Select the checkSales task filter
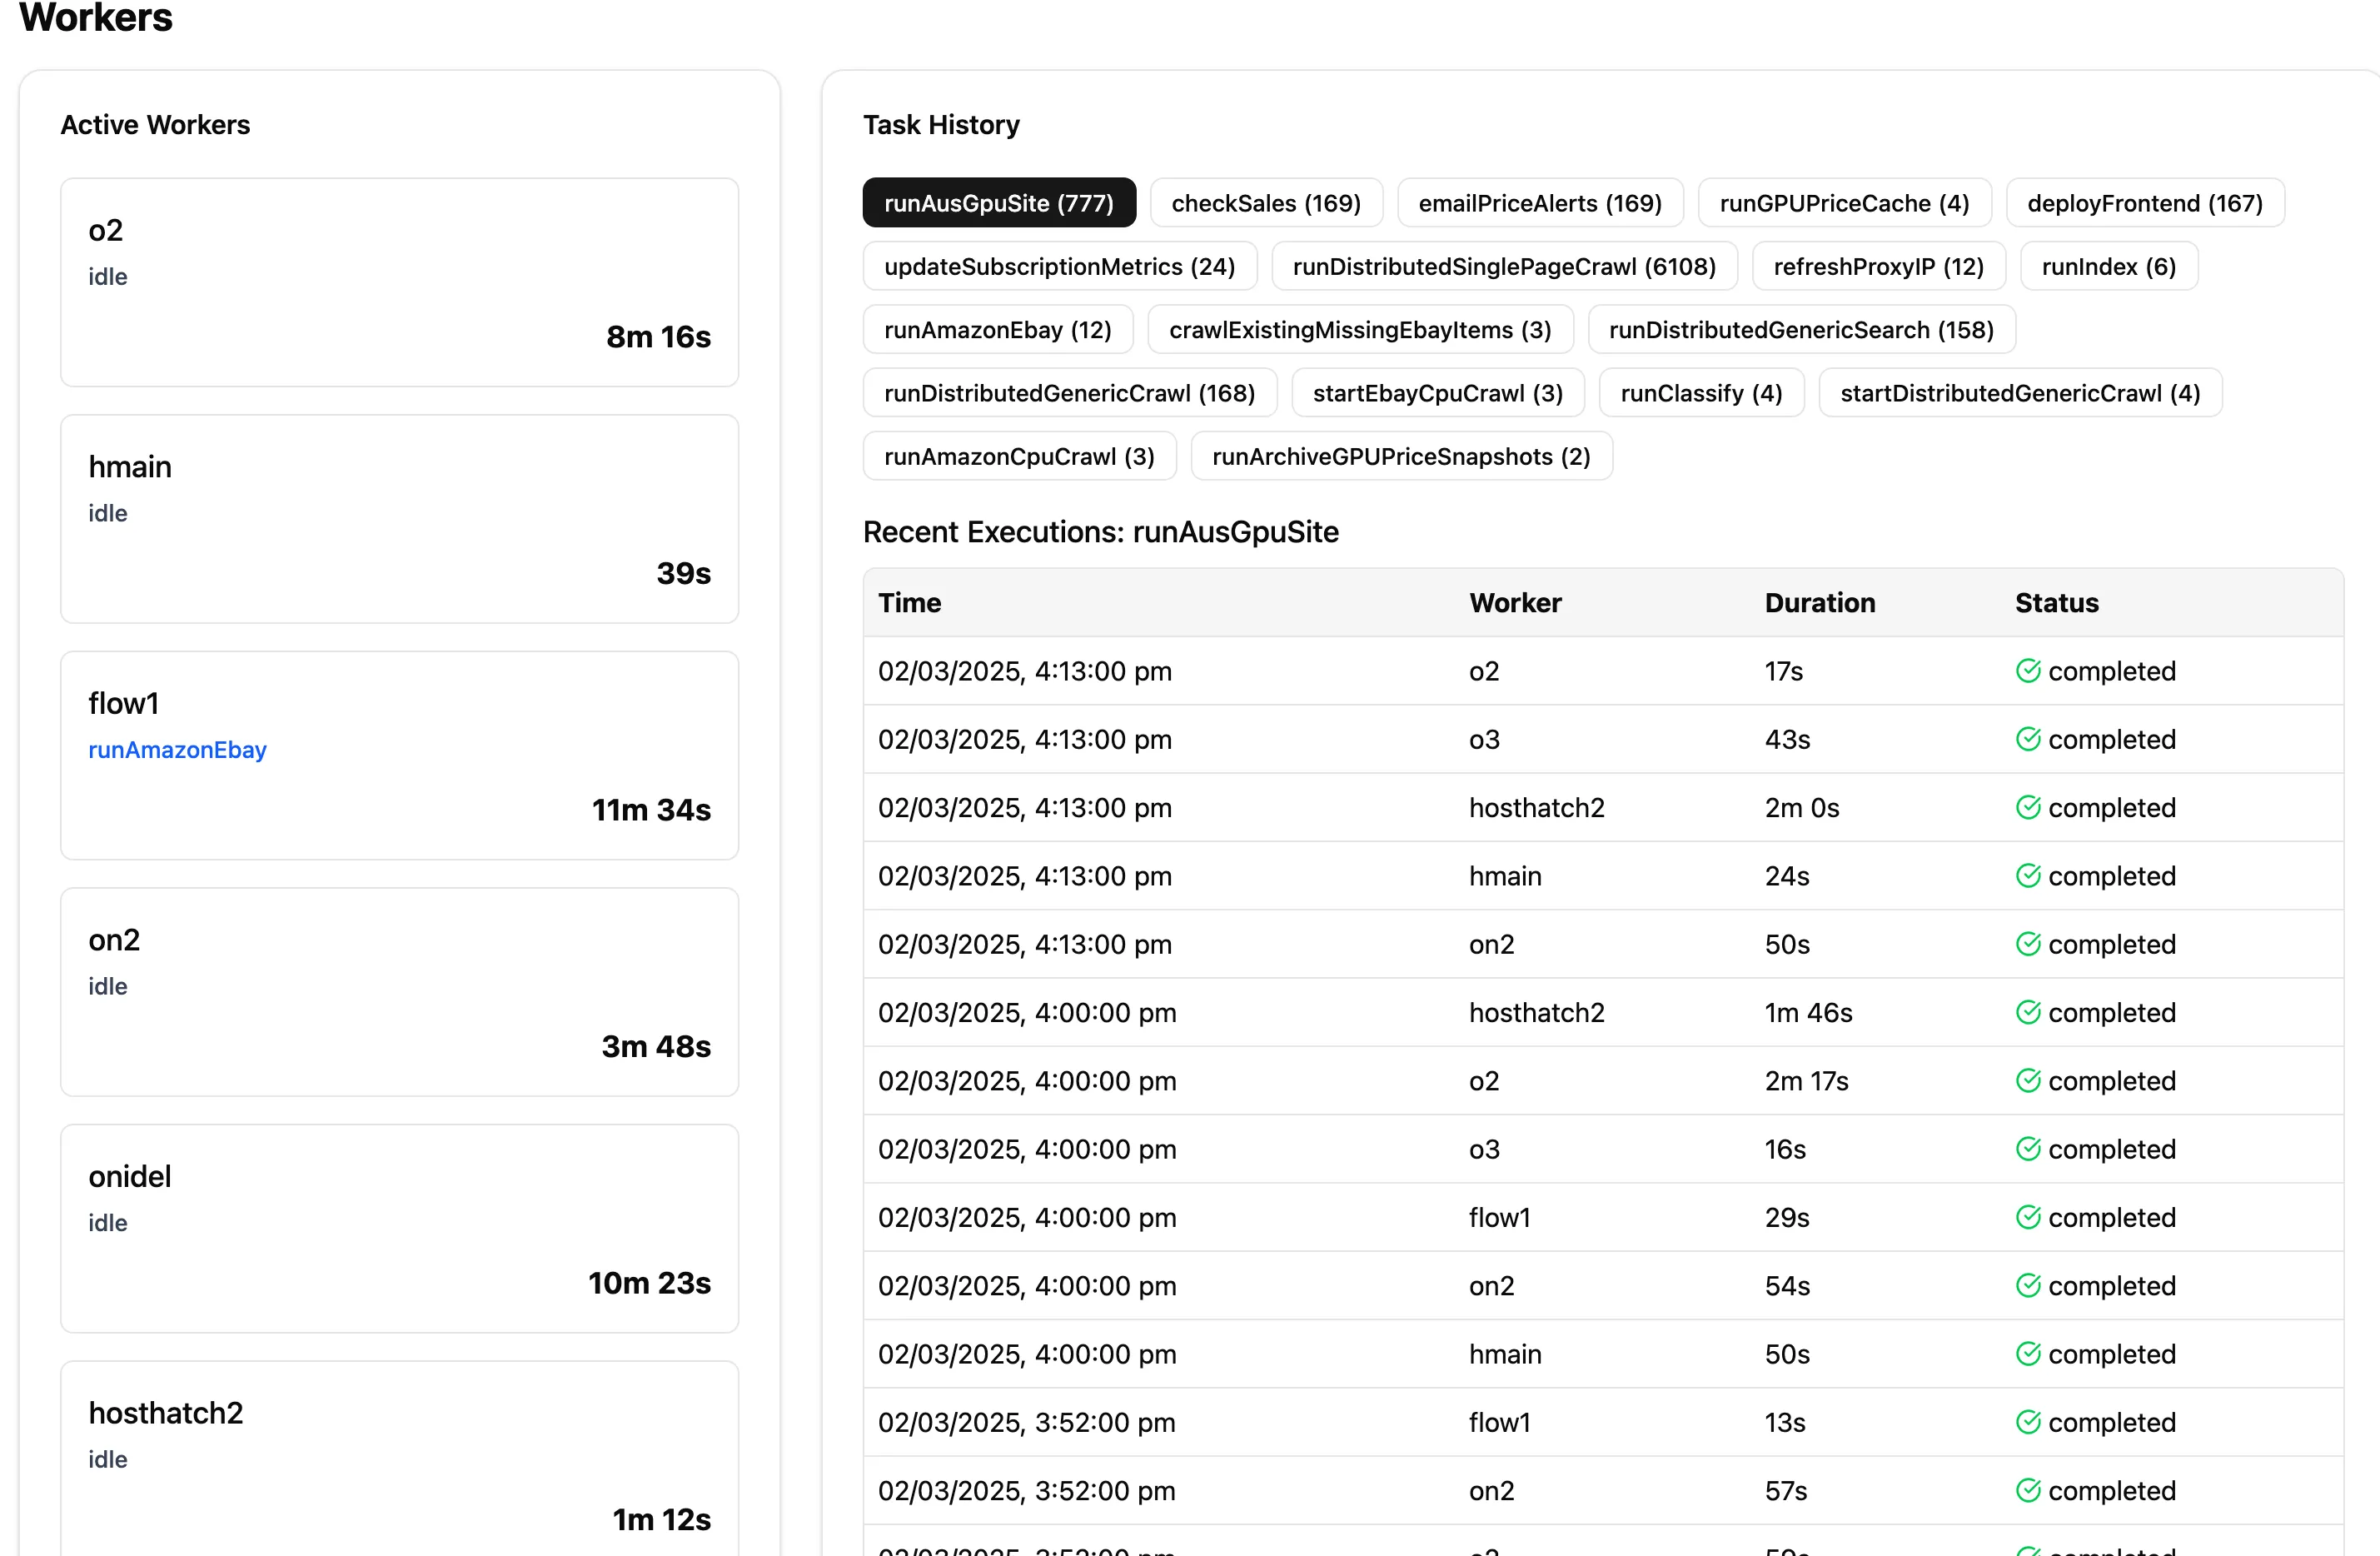Viewport: 2380px width, 1556px height. [1266, 203]
